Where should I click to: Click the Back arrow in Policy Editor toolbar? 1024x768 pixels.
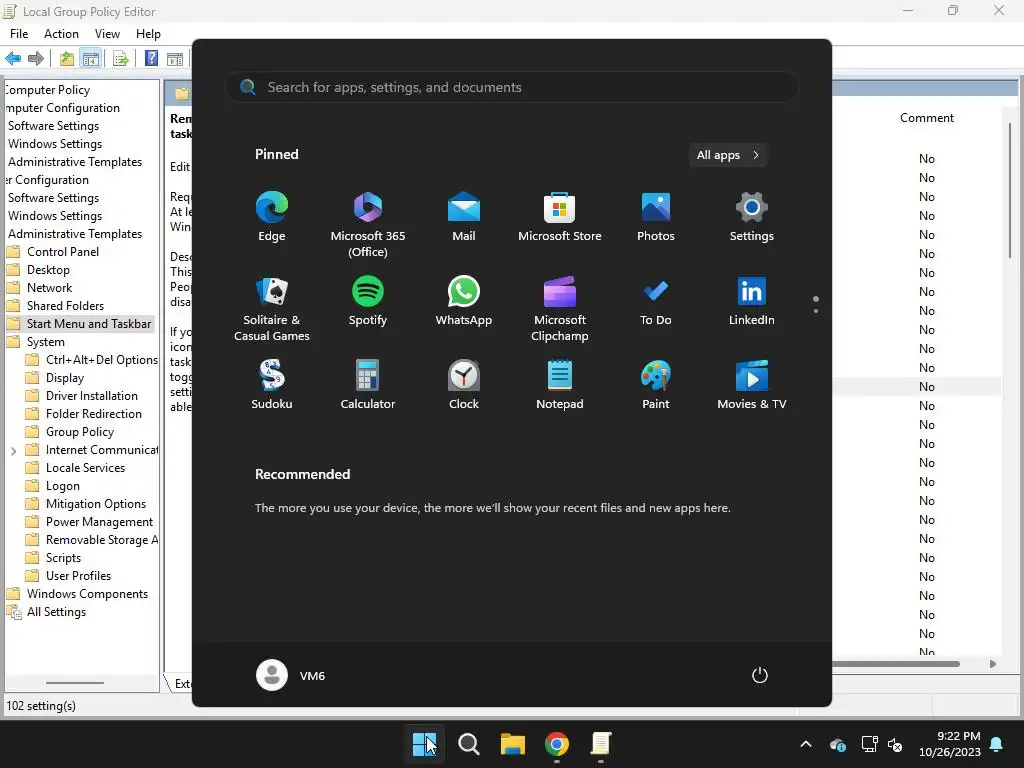[13, 59]
